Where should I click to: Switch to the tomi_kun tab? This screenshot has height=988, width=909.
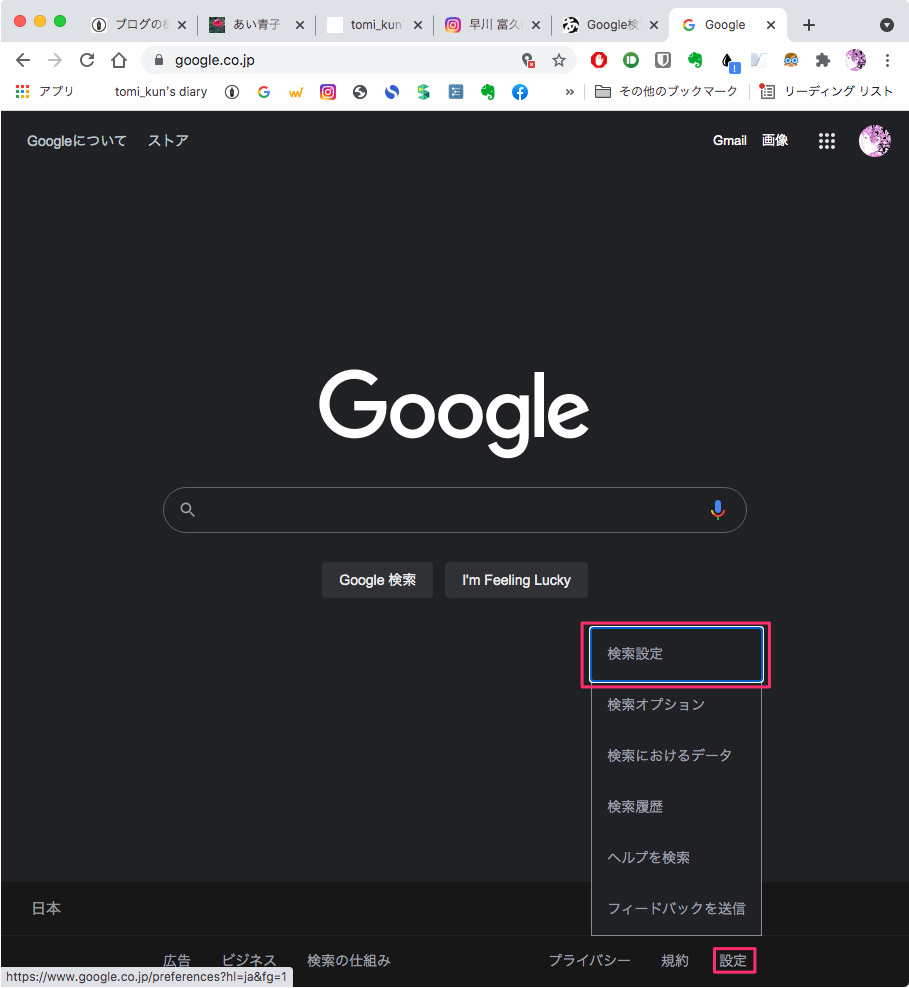(375, 25)
